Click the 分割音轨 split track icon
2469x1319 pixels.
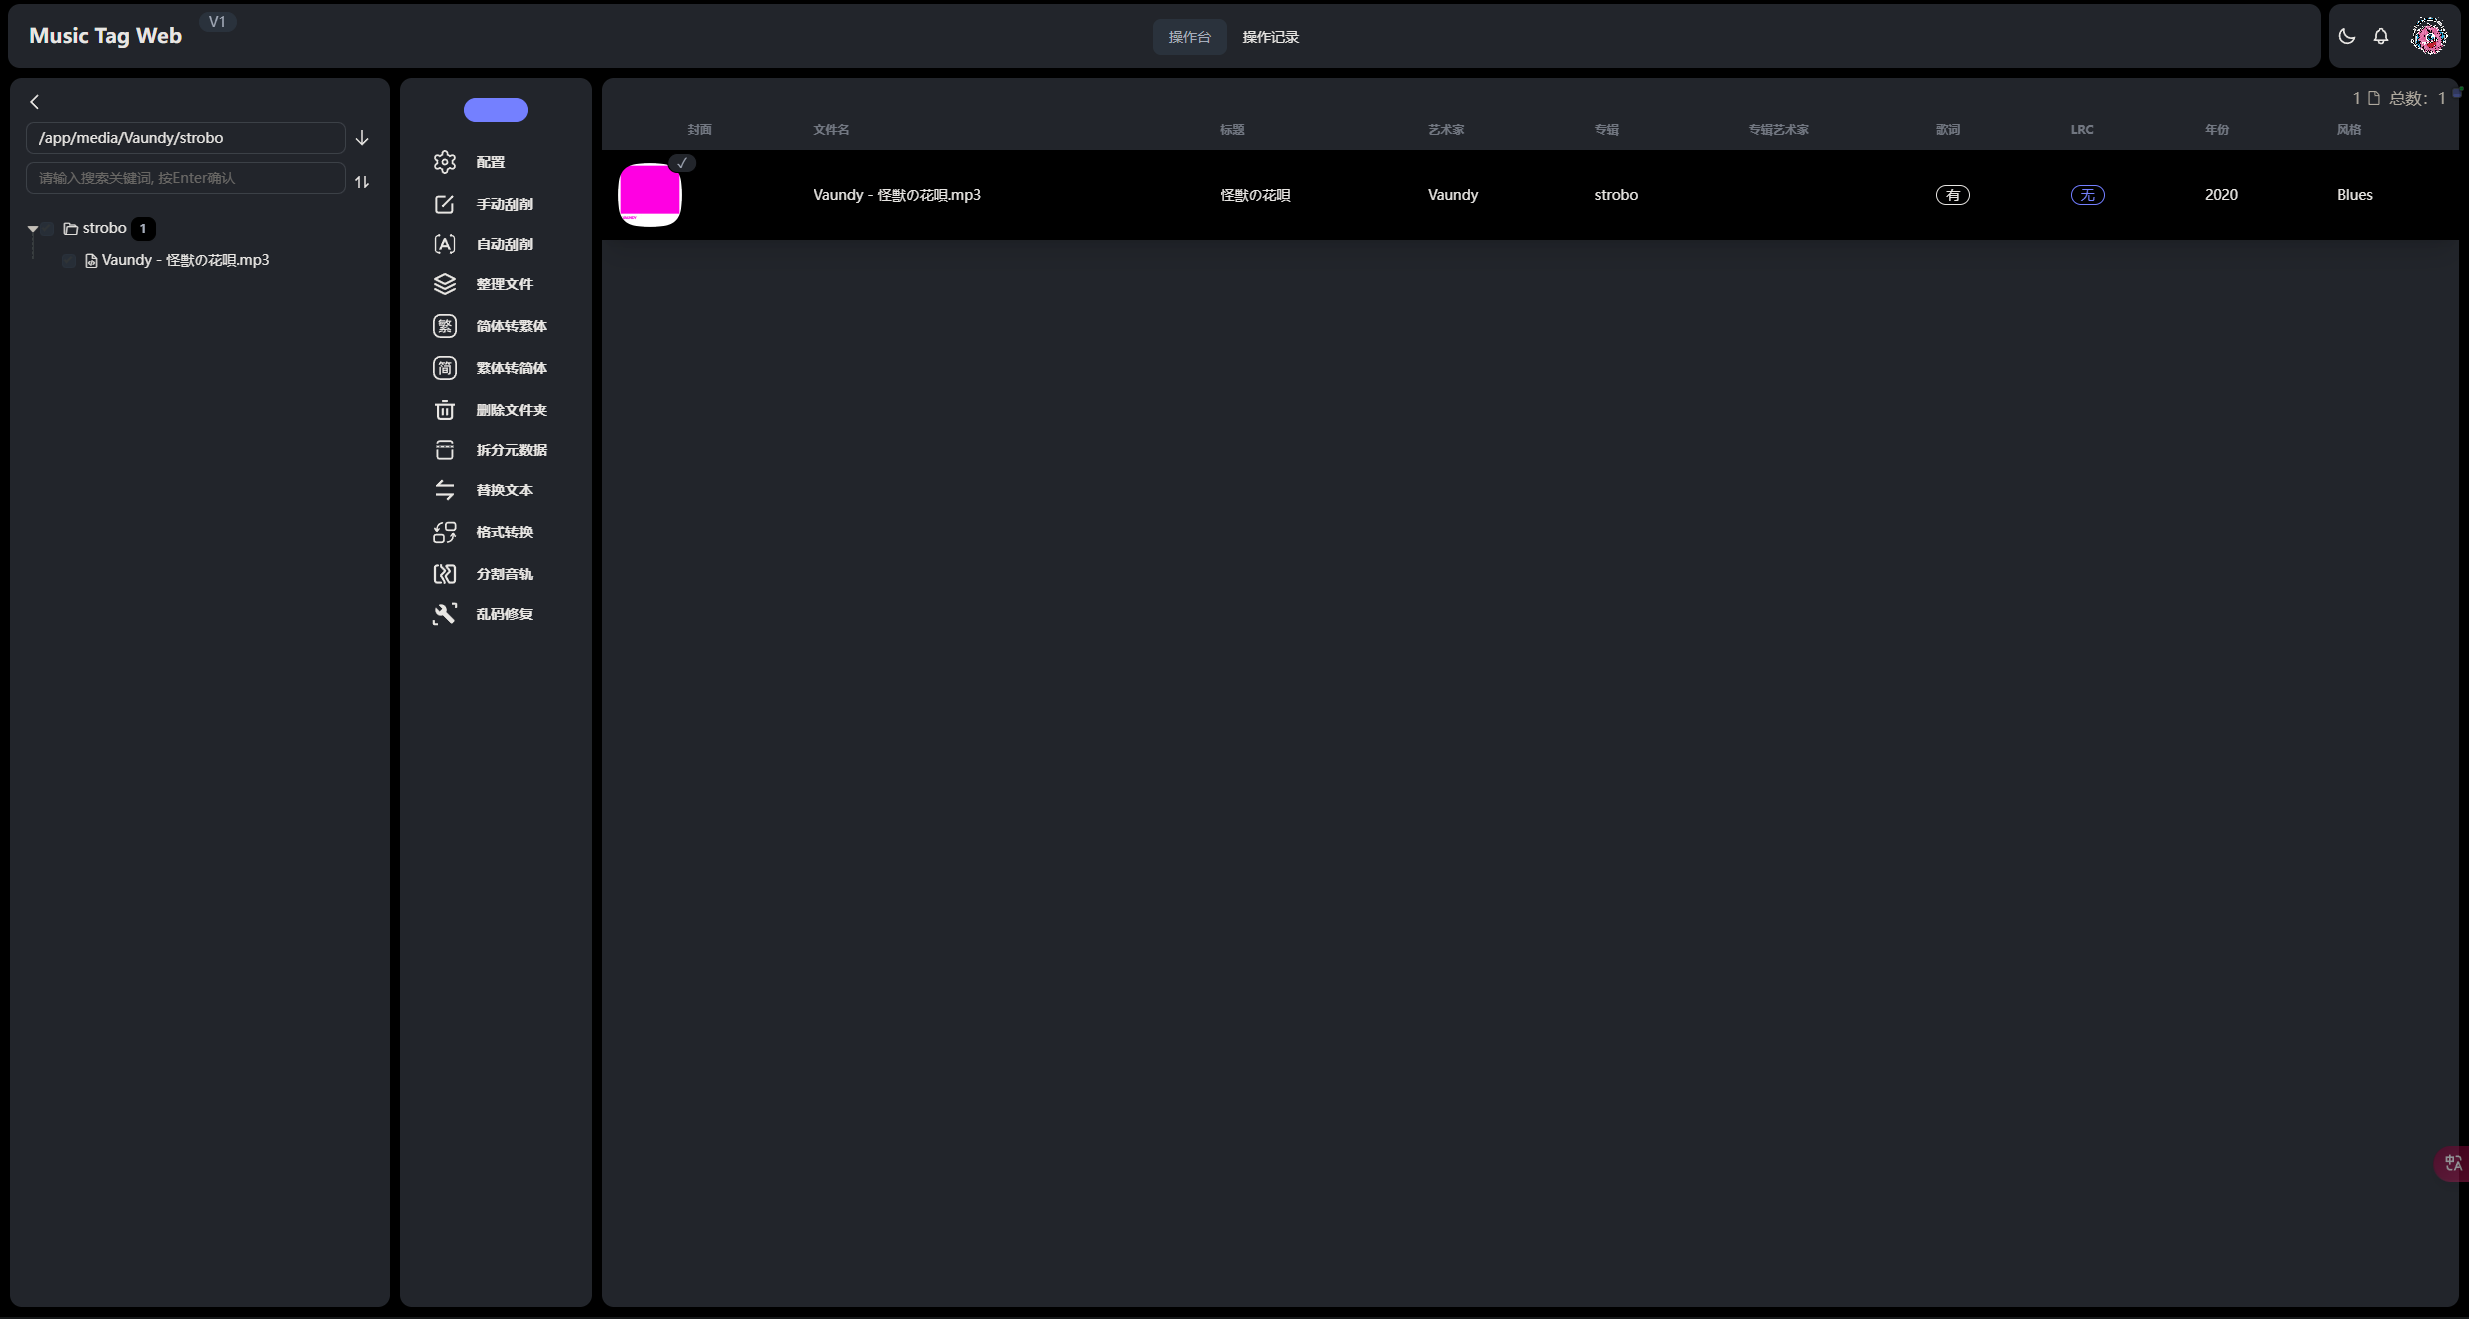pos(445,574)
